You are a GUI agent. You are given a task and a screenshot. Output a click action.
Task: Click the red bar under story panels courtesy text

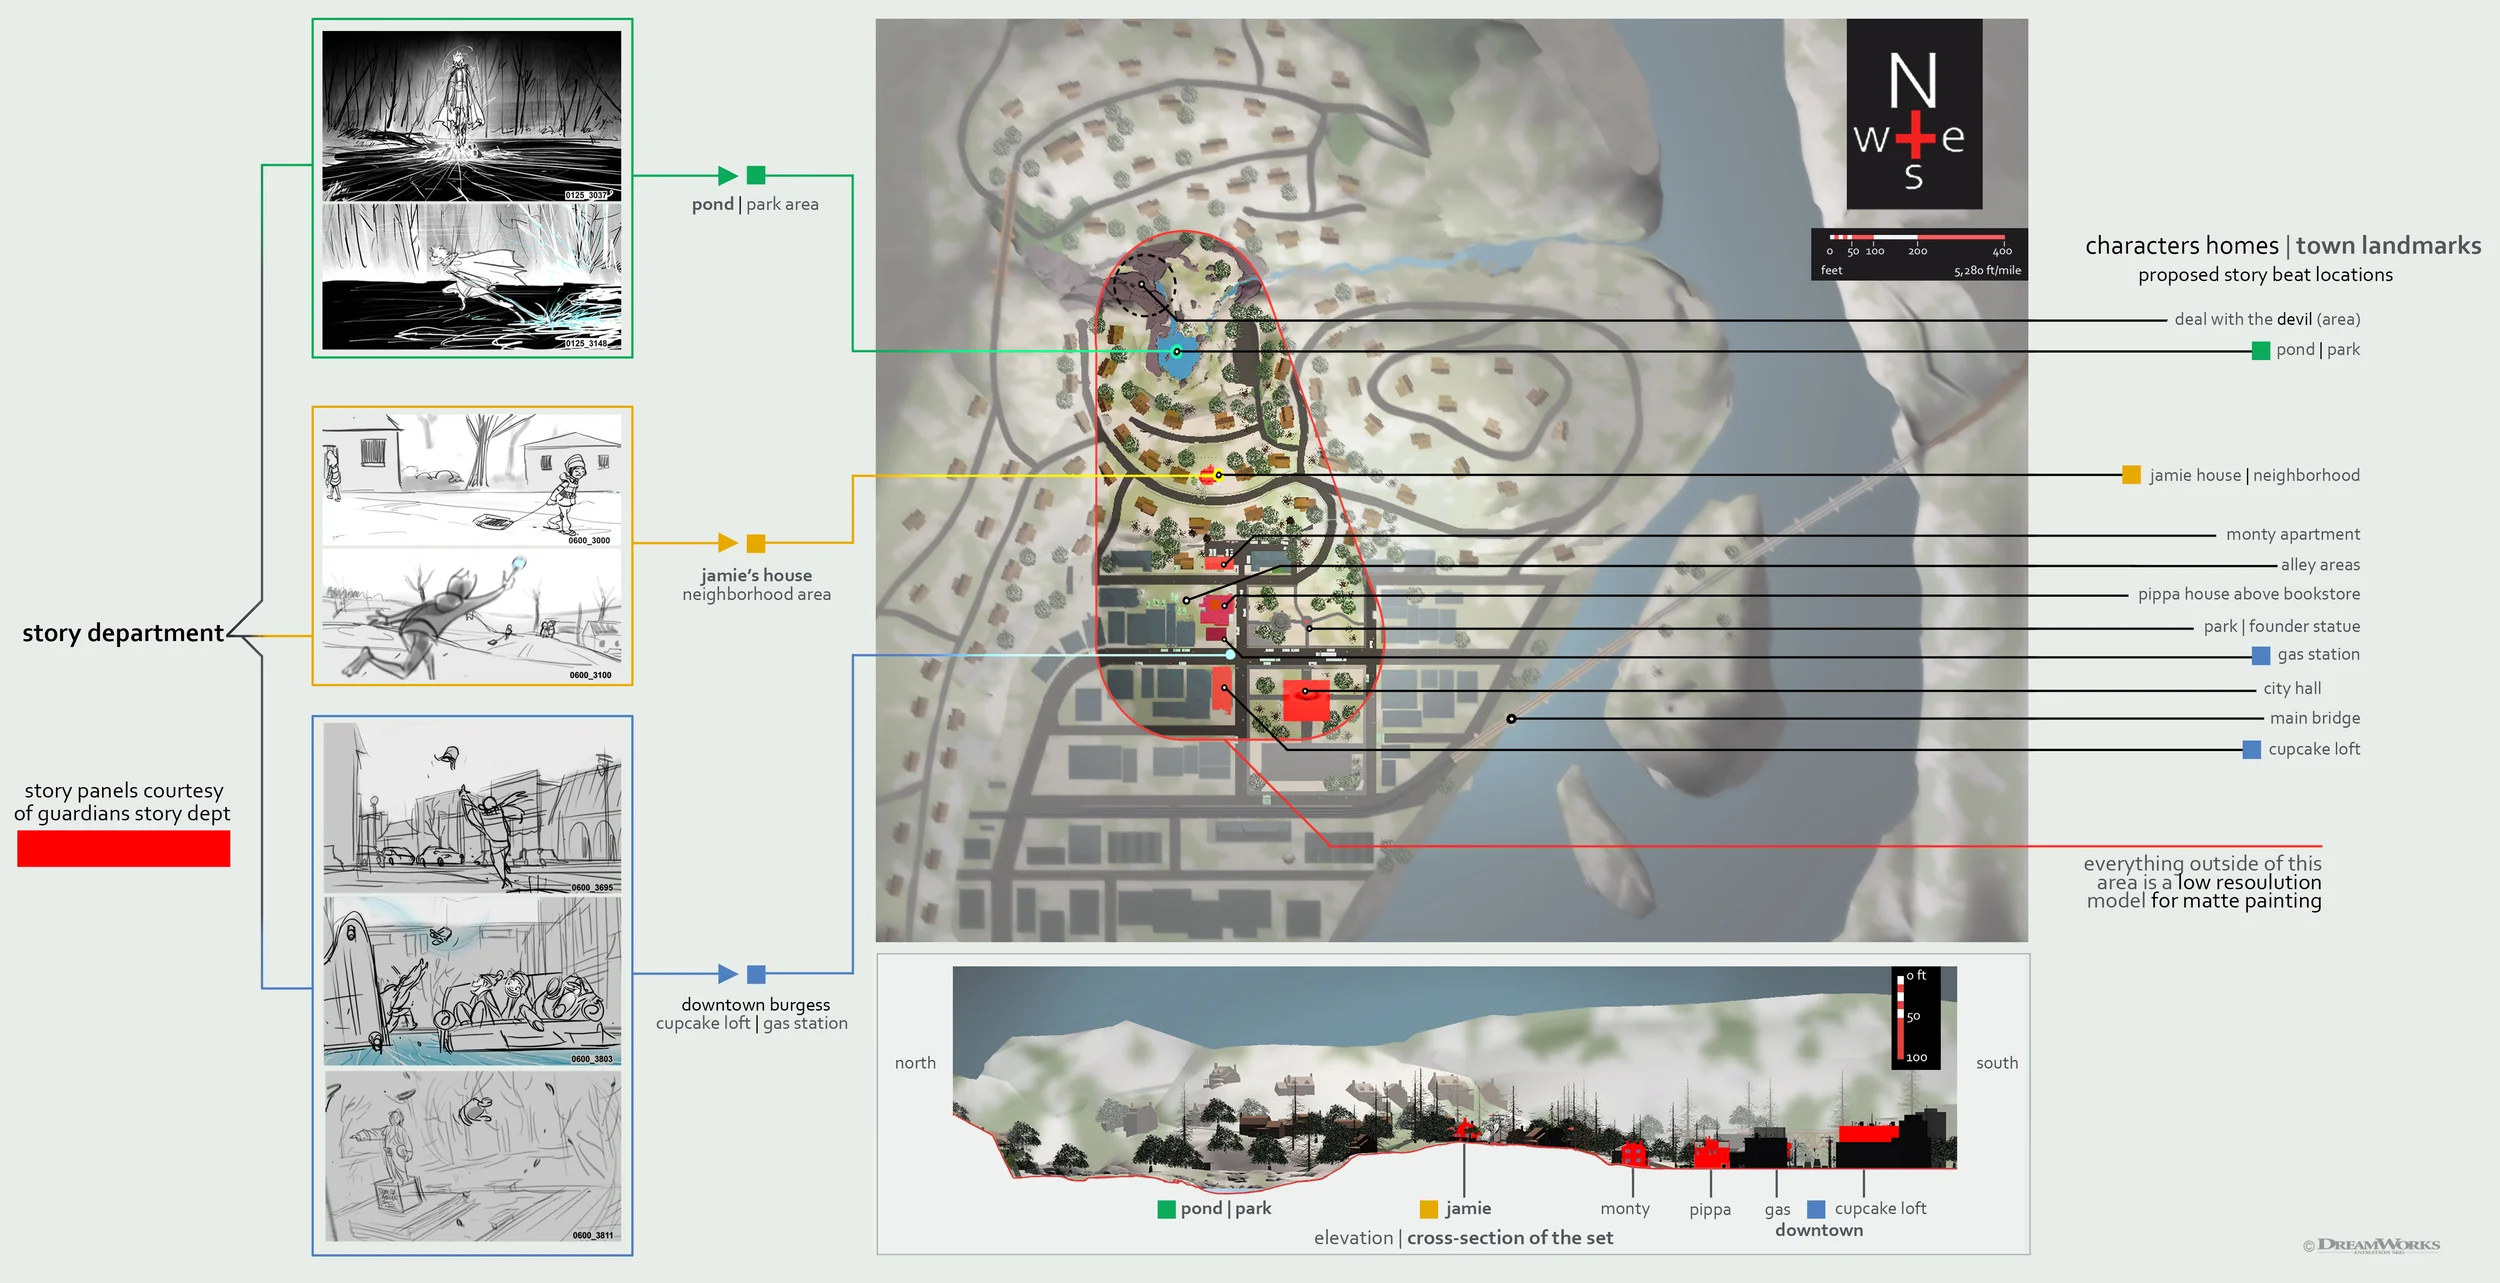(123, 848)
